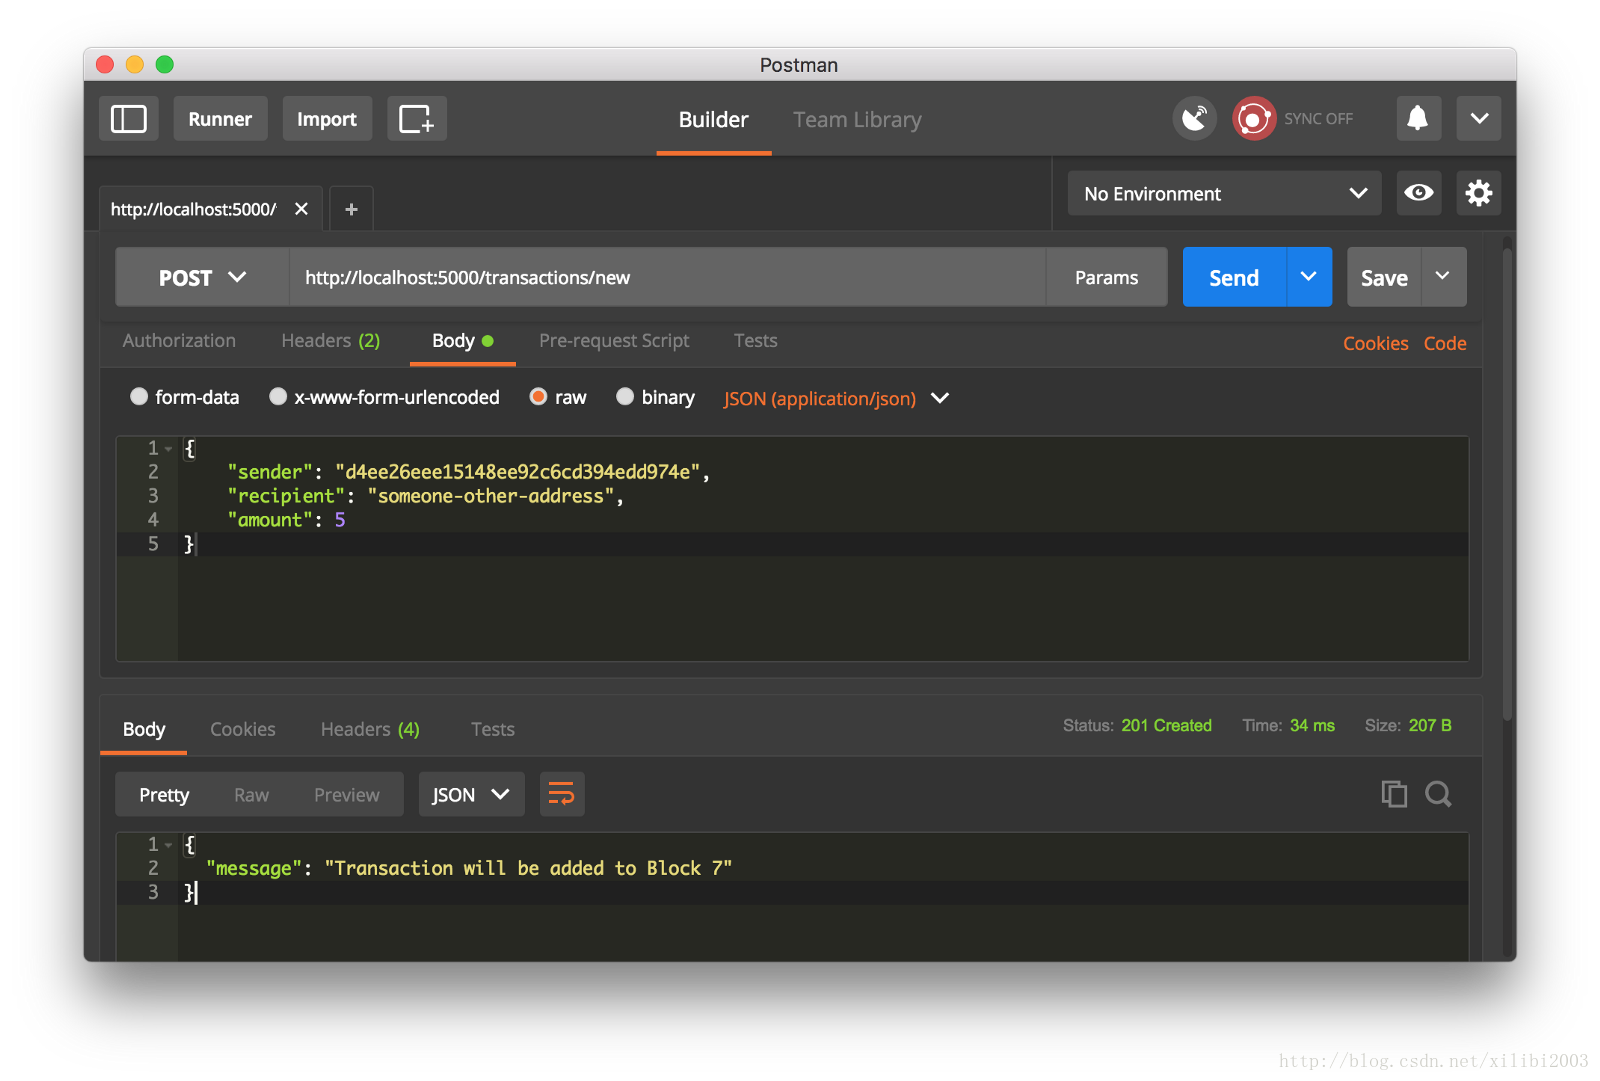Open the top-right header chevron menu

[1478, 119]
